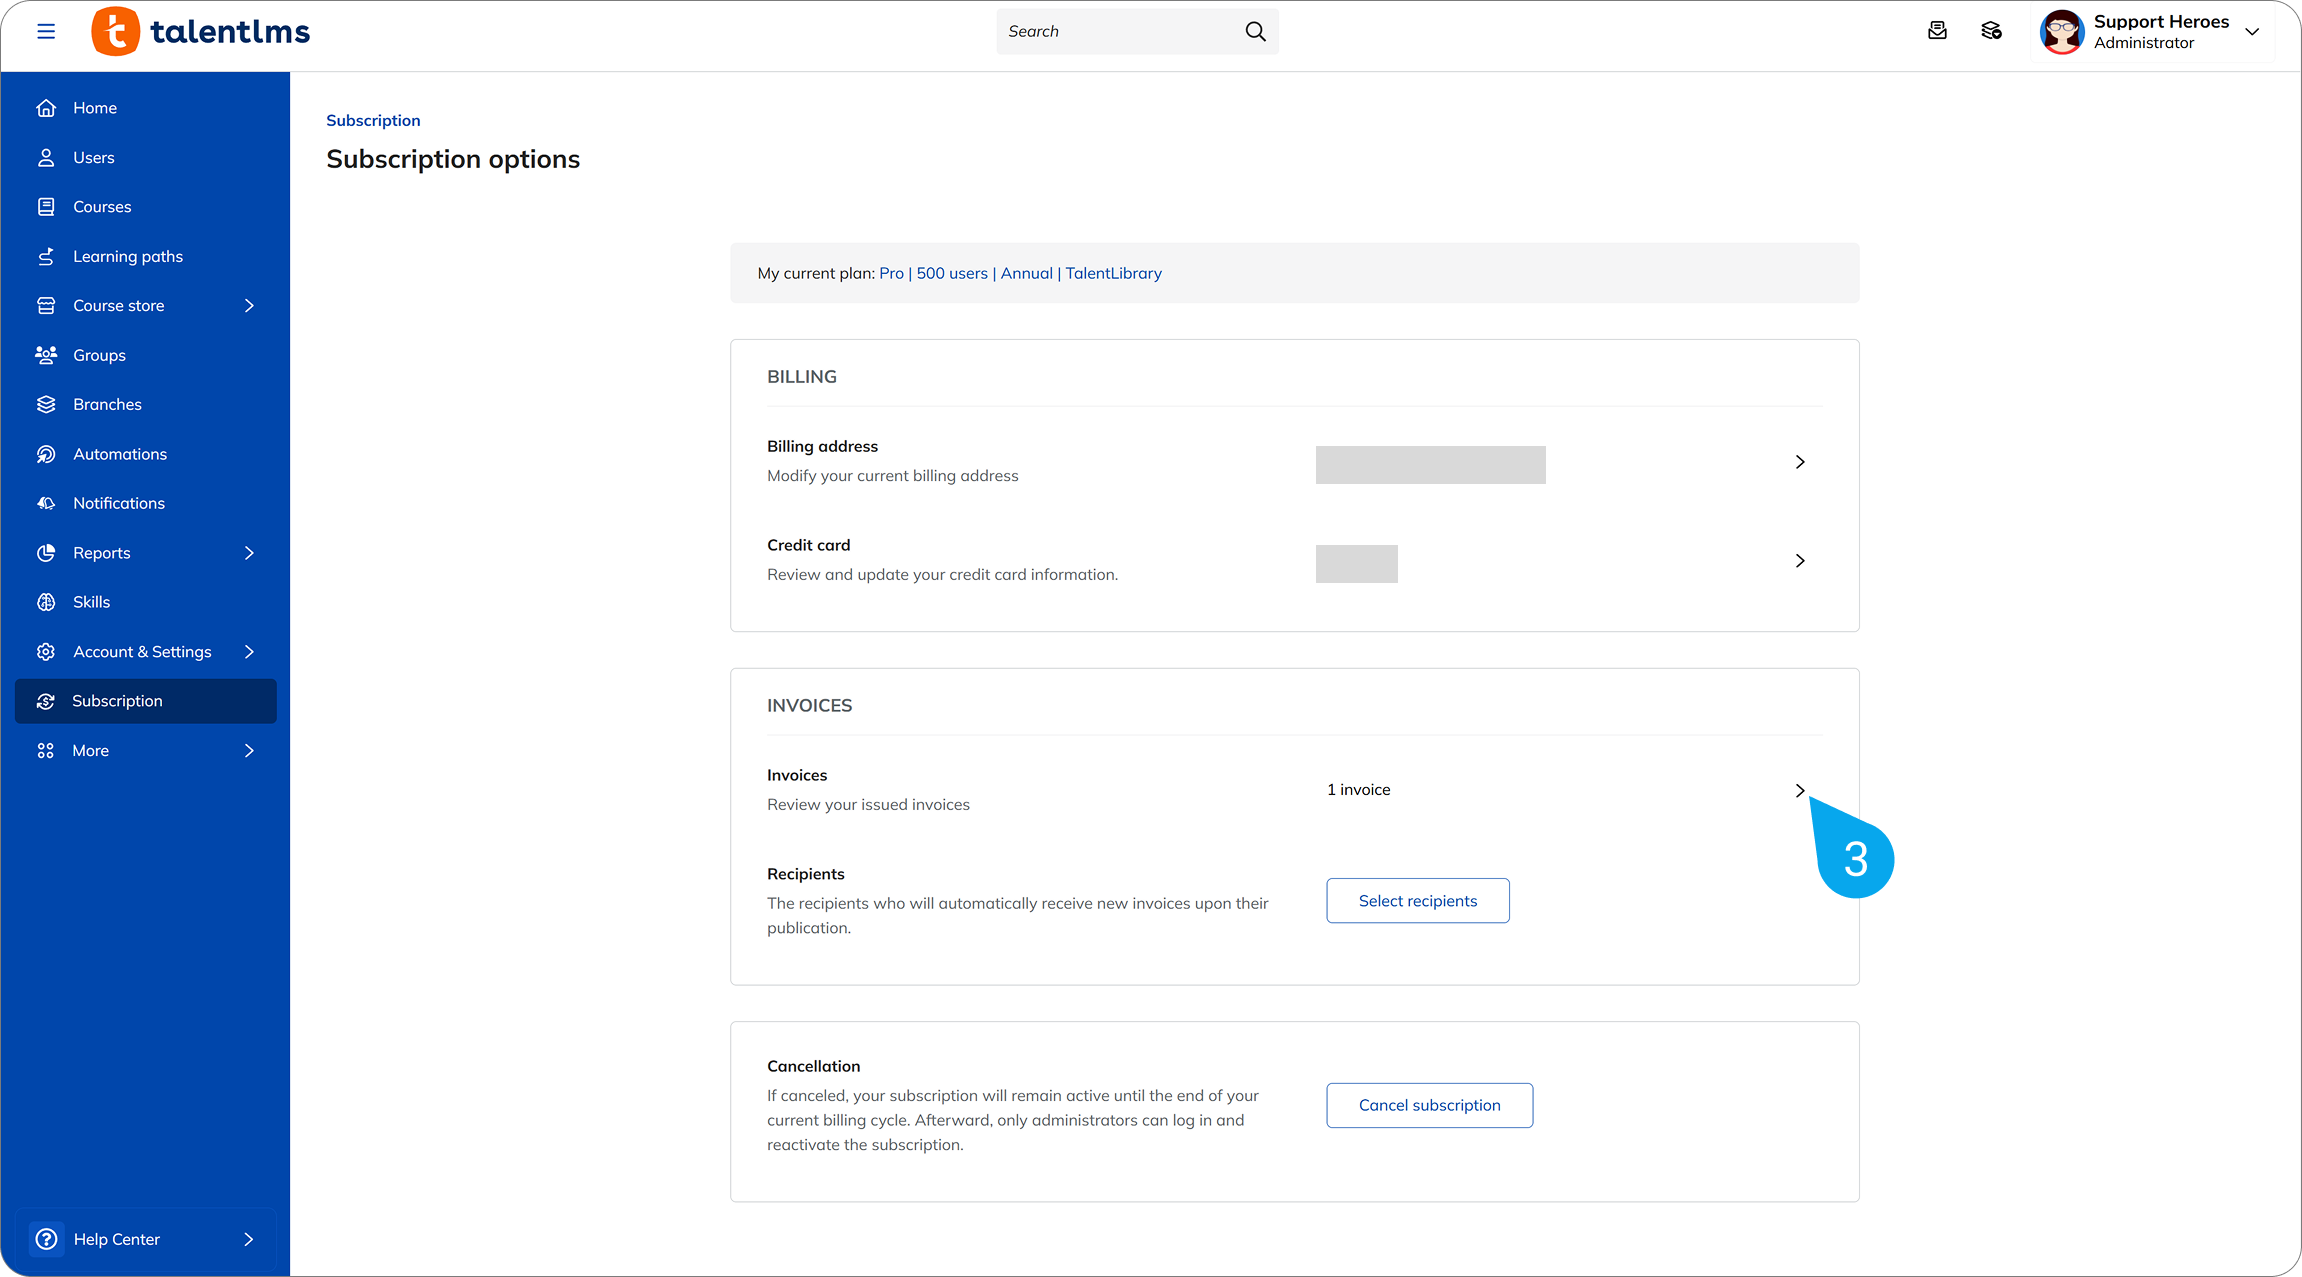The image size is (2302, 1277).
Task: Open the Invoices row chevron
Action: point(1799,791)
